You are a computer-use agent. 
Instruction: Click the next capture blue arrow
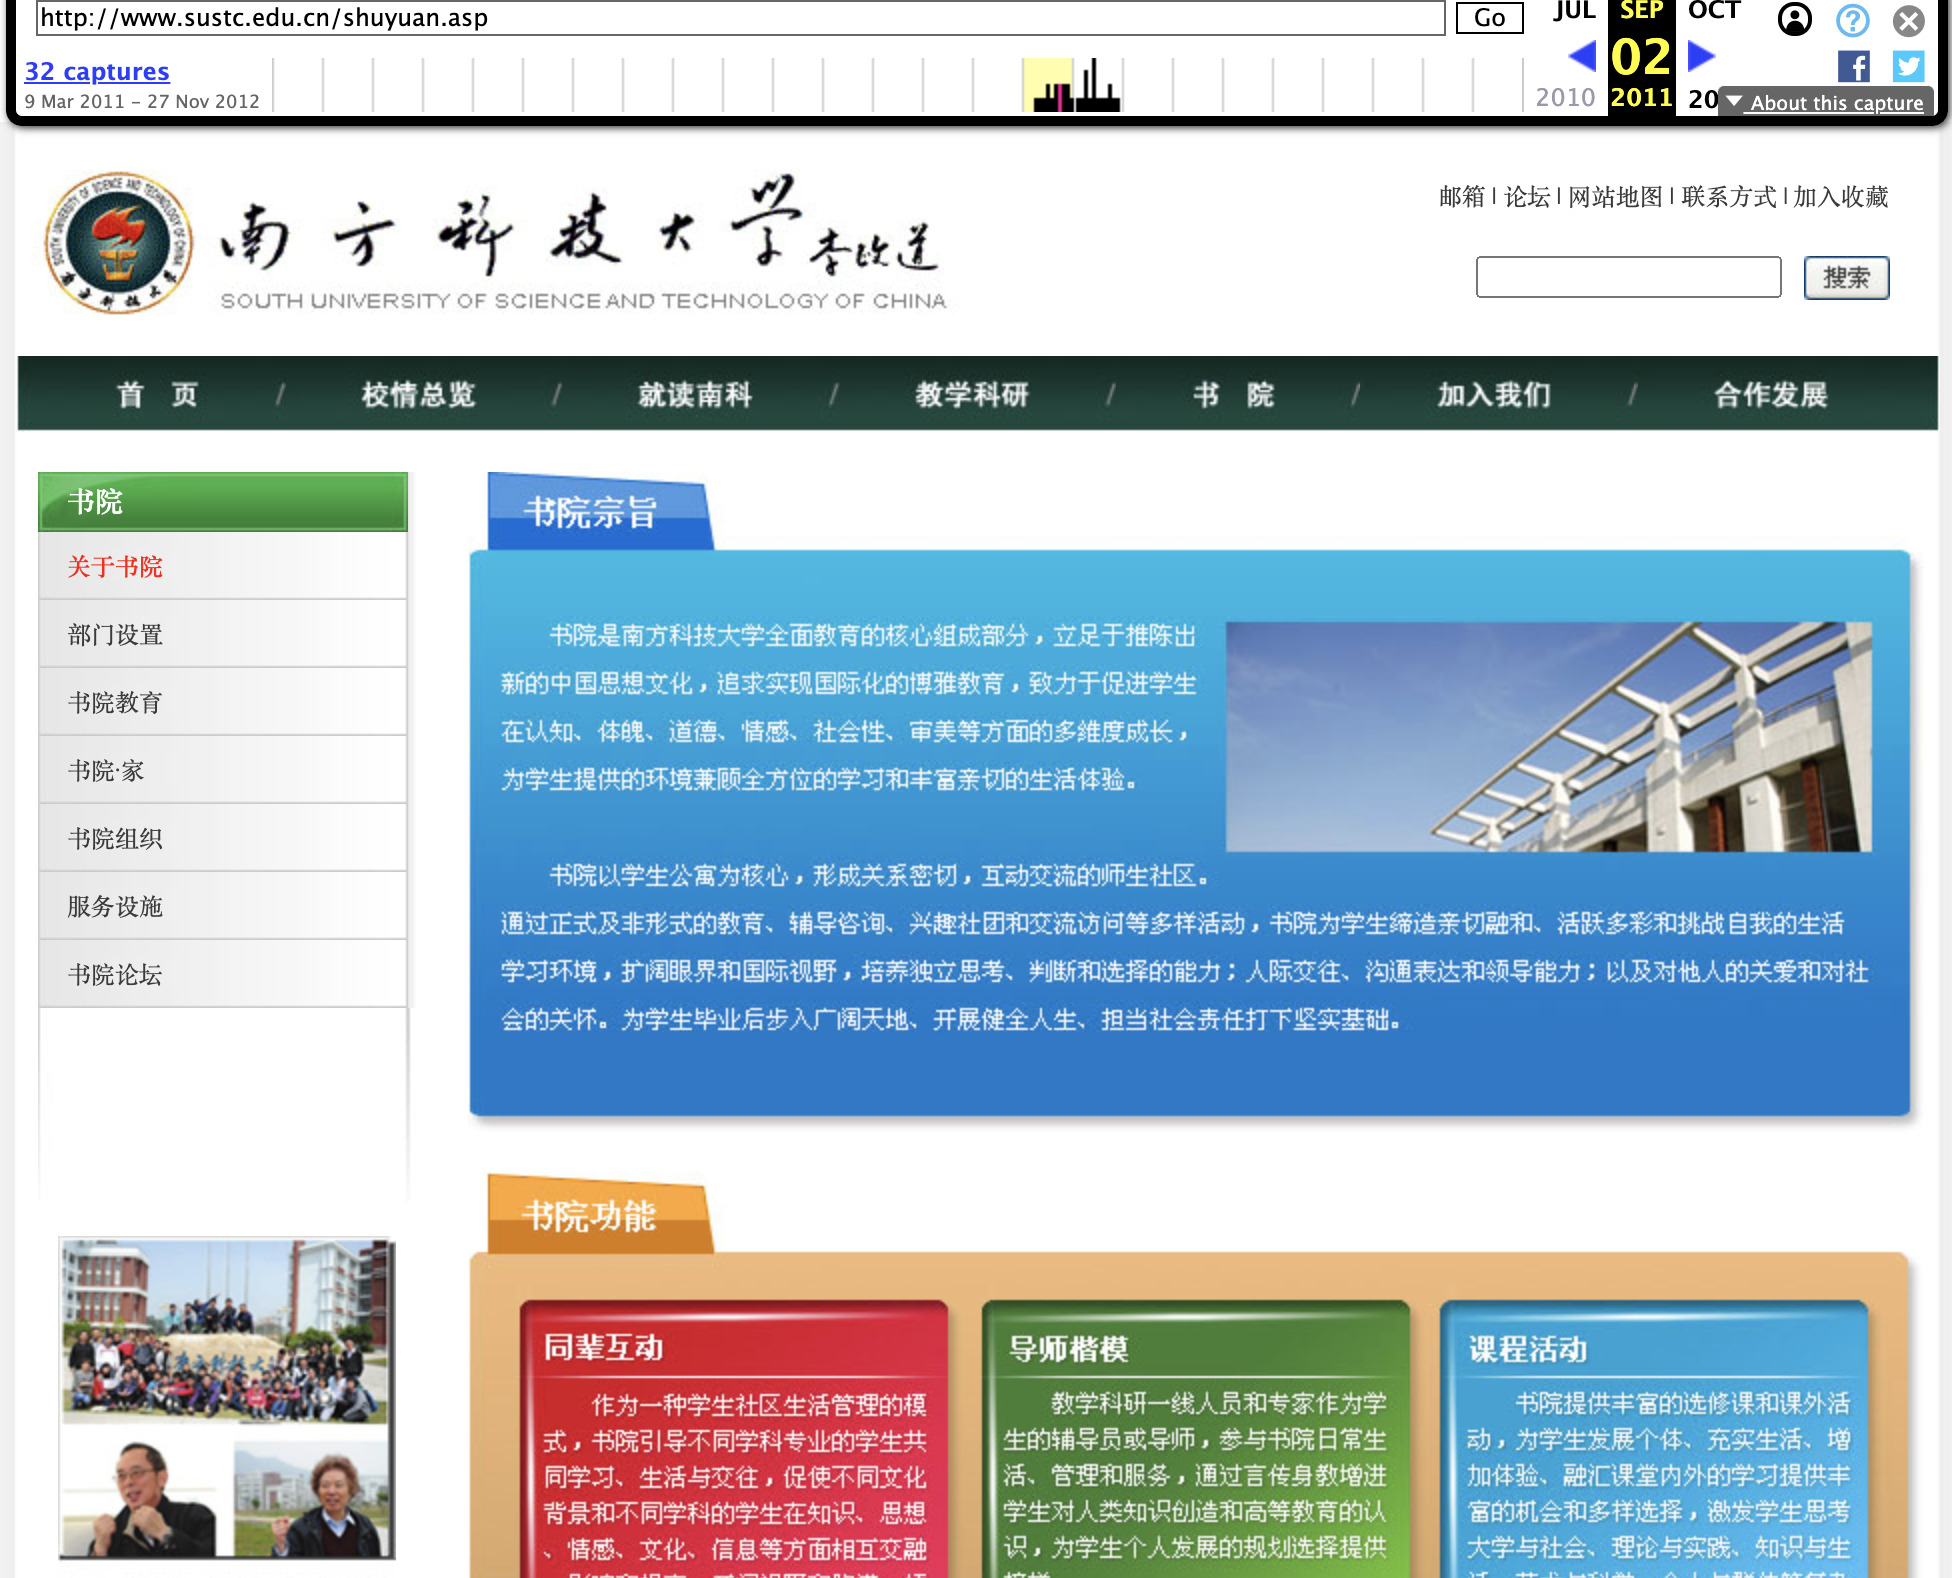tap(1700, 55)
